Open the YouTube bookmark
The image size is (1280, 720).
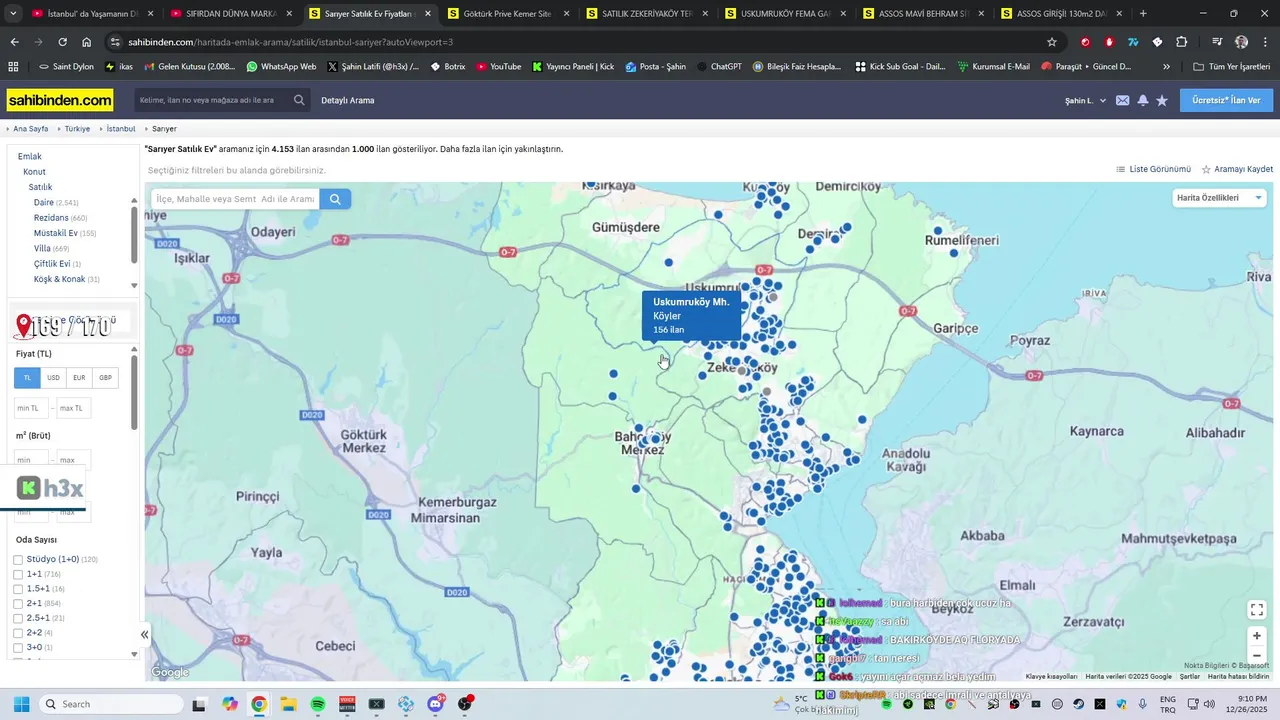[498, 66]
